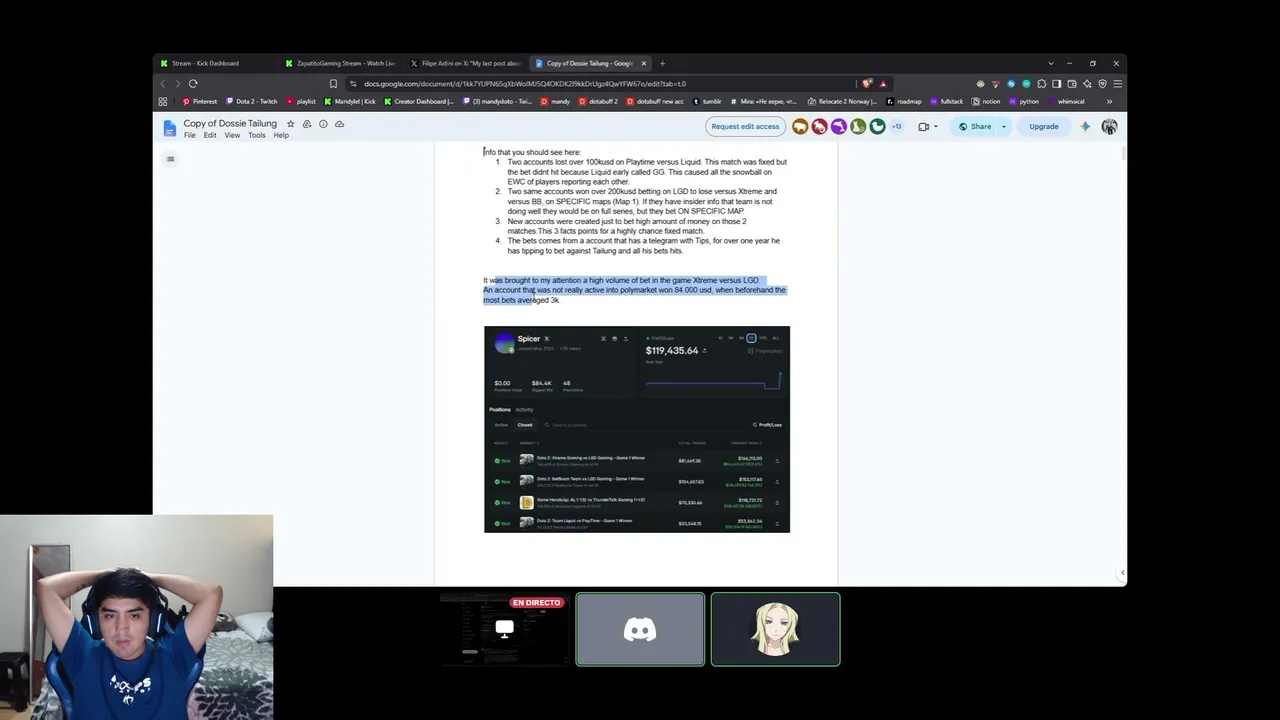Switch to the Stream - Kick Dashboard tab
The image size is (1280, 720).
tap(214, 63)
